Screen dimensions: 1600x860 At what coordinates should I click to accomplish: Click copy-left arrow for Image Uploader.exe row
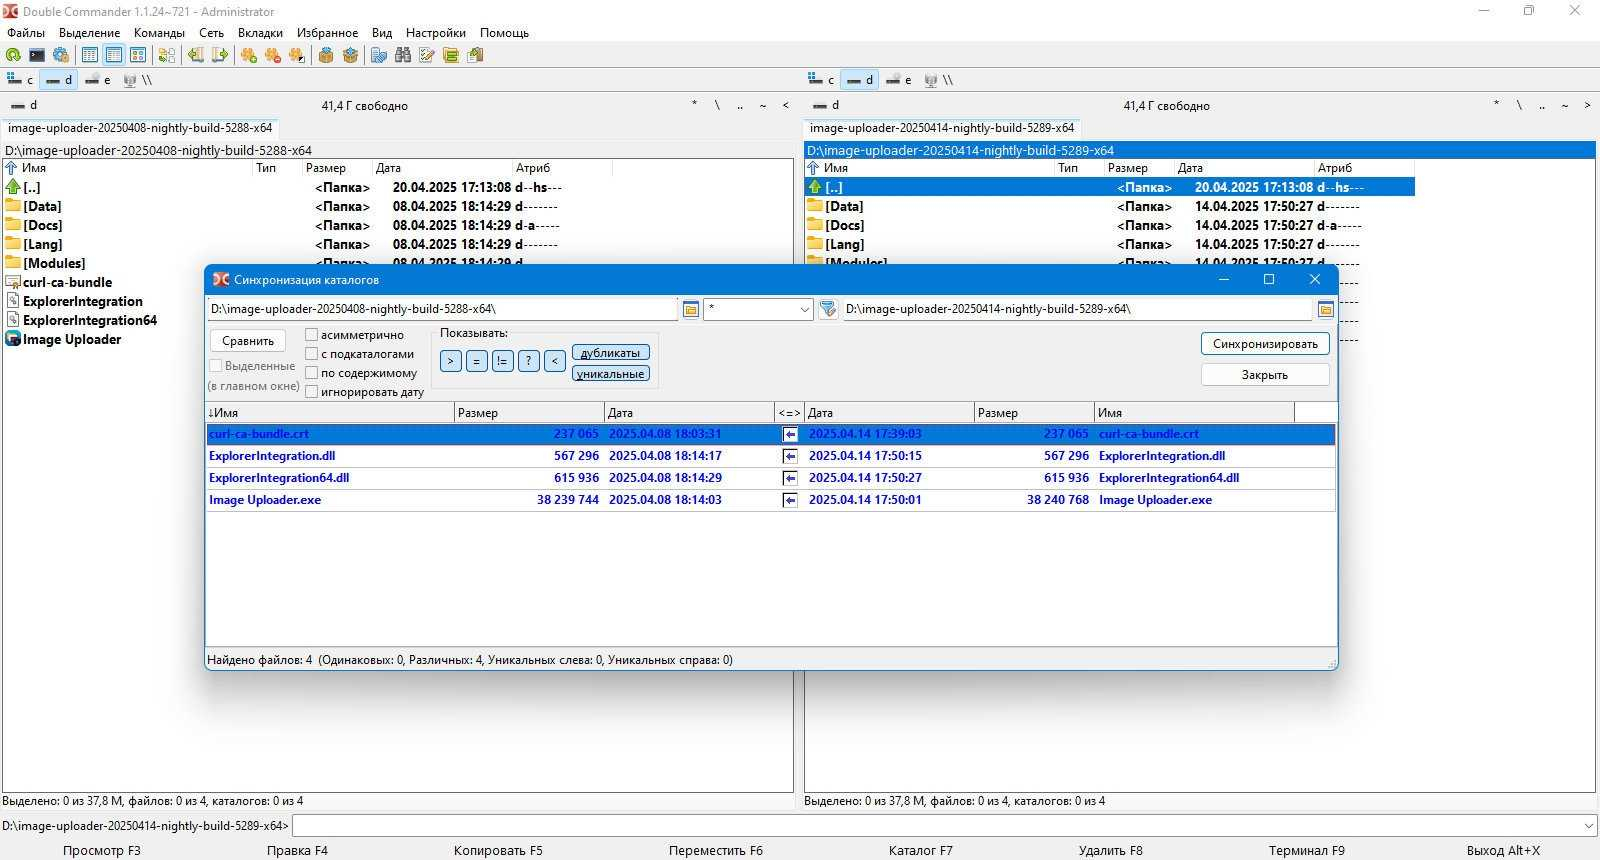(790, 500)
